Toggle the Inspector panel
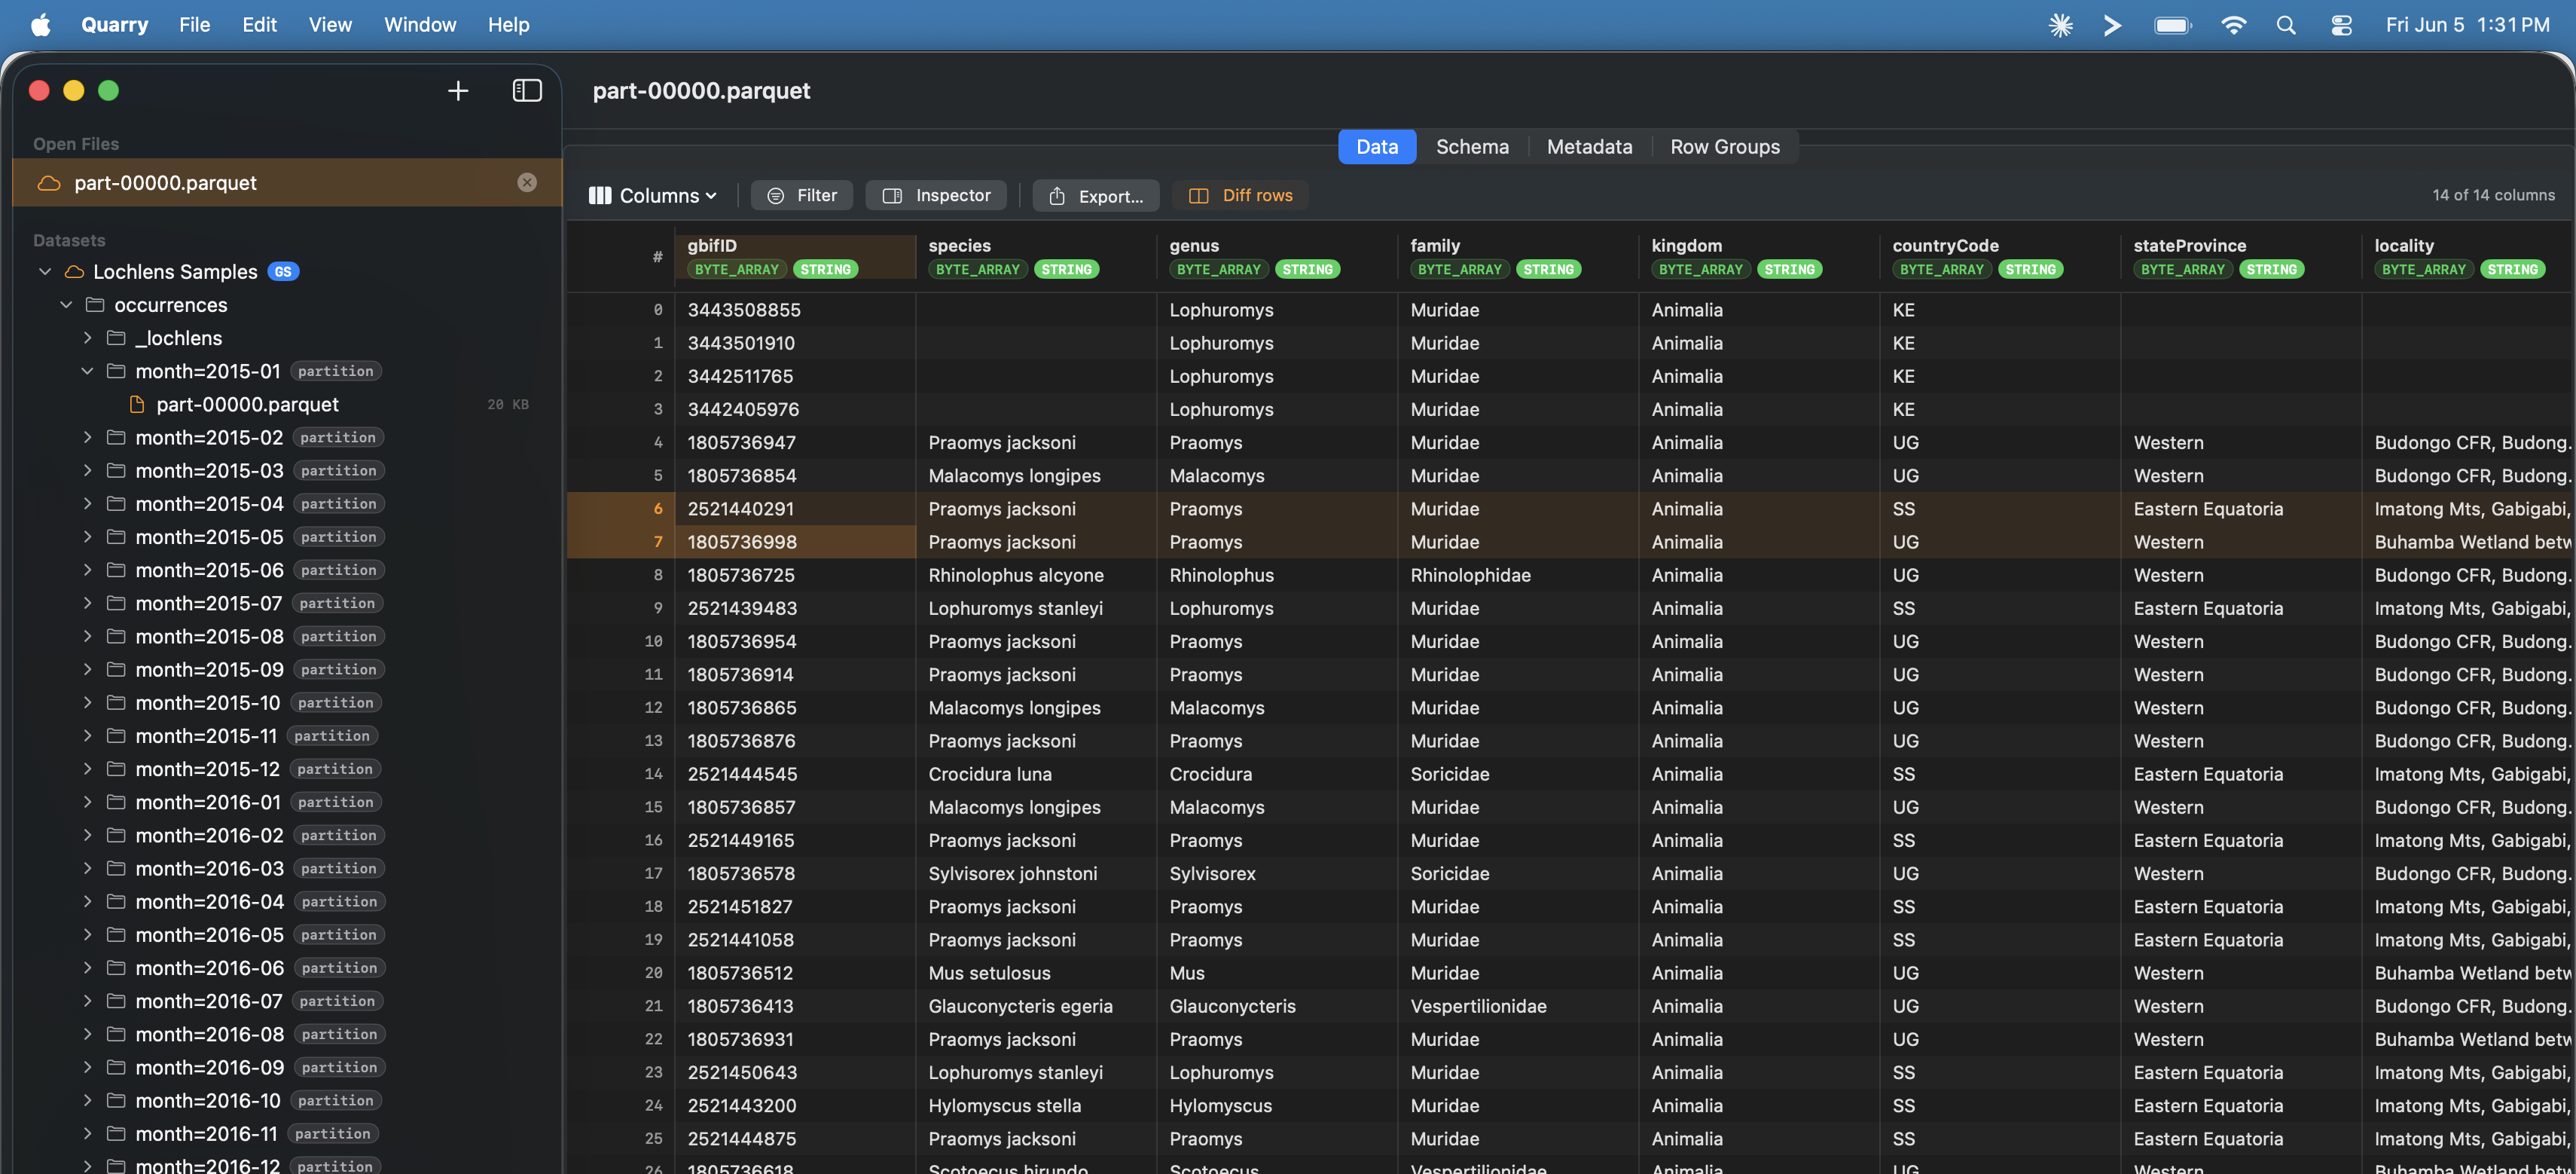The image size is (2576, 1174). [x=937, y=195]
